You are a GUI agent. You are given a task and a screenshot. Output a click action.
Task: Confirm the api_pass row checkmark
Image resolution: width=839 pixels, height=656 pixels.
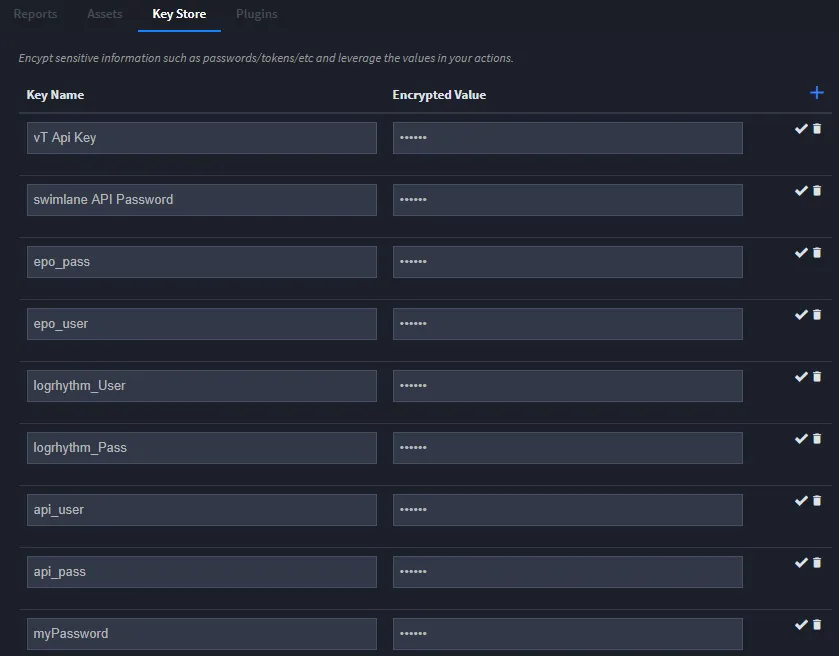(801, 563)
